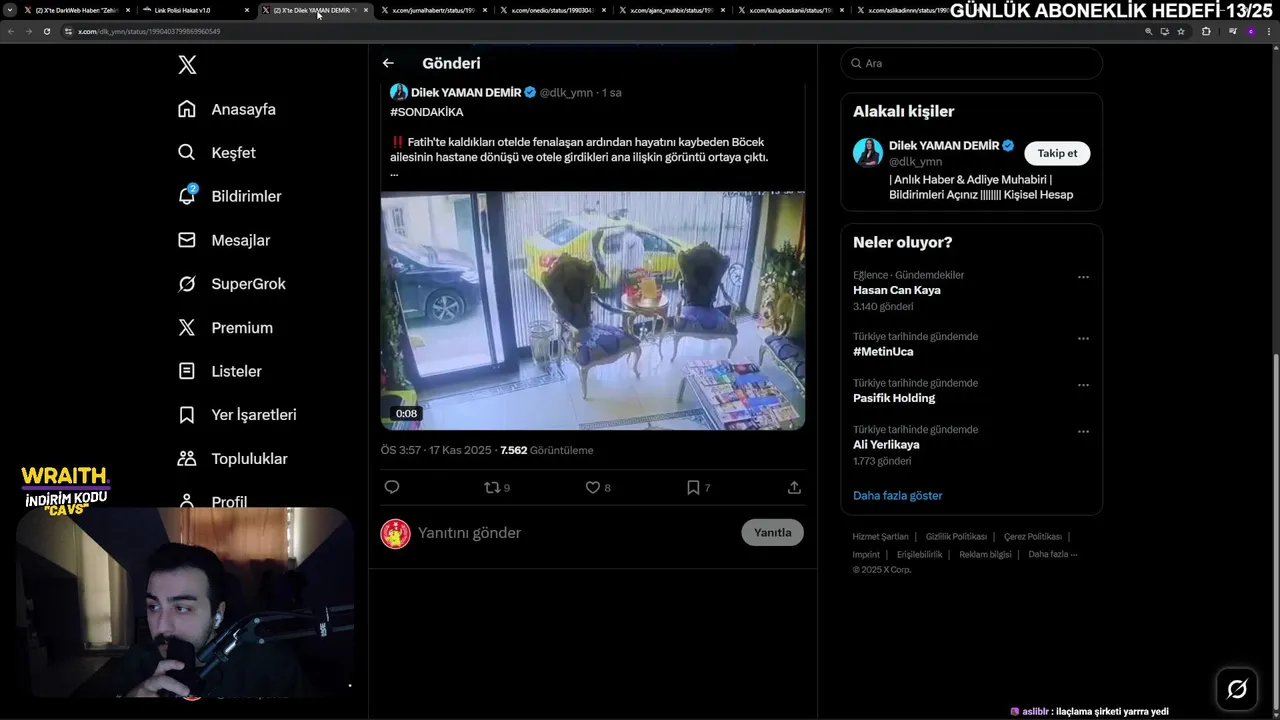Open Dilek YAMAN DEMİR in Alakalı kişiler

pos(944,145)
